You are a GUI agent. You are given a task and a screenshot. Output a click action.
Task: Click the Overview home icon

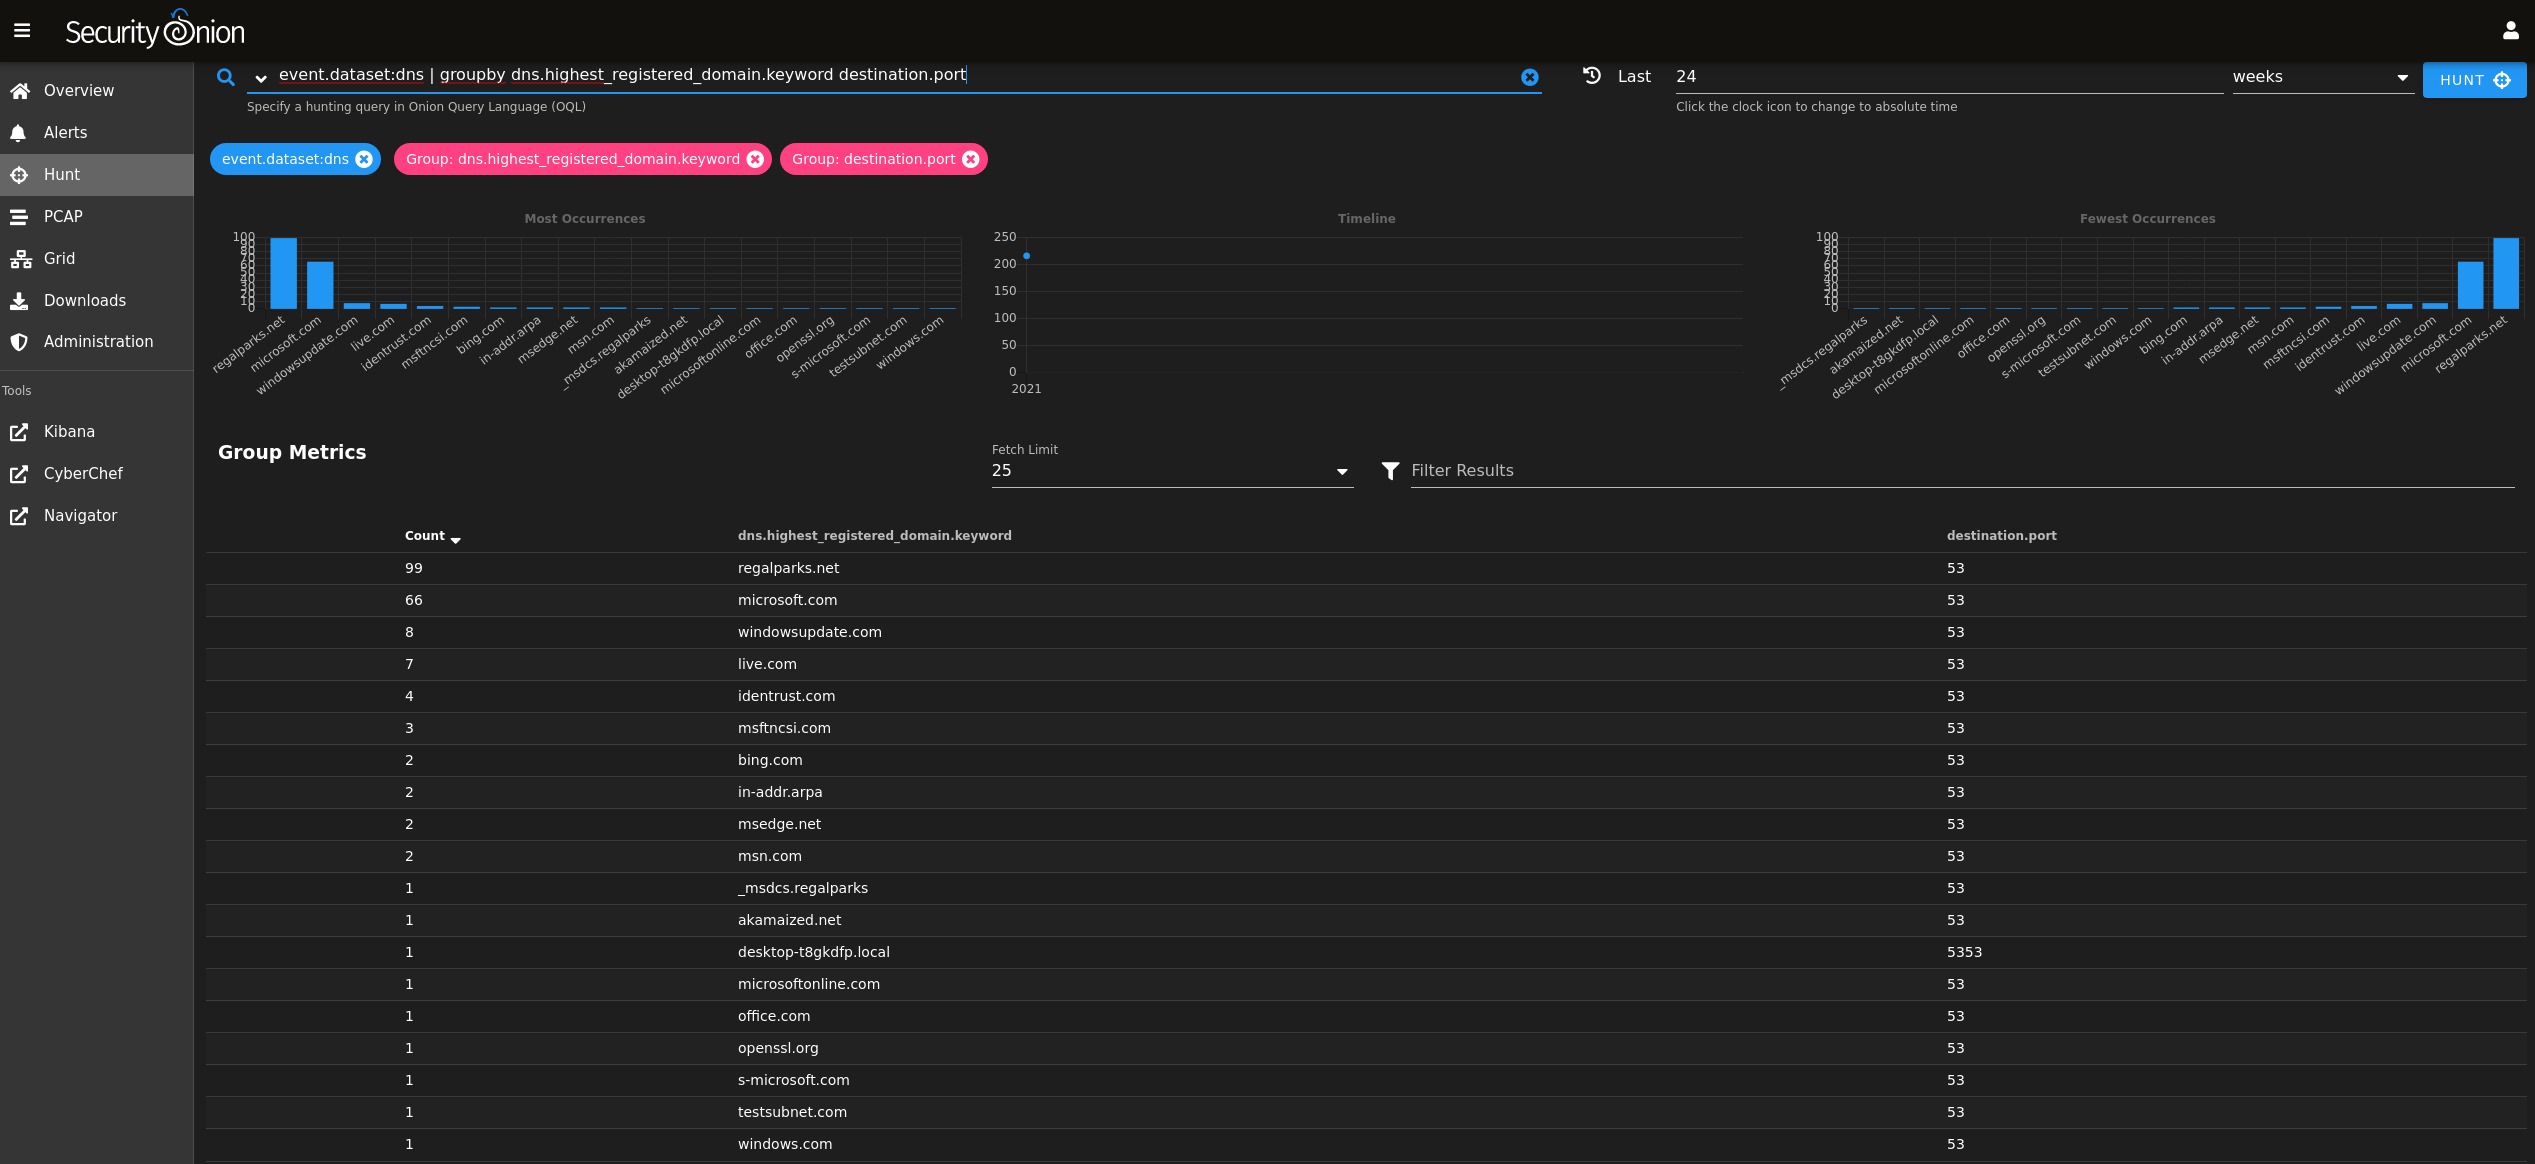(x=19, y=91)
